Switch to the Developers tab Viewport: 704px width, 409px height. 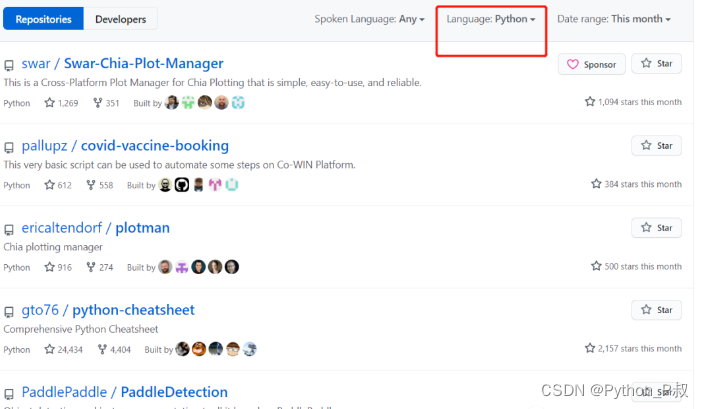(x=120, y=19)
